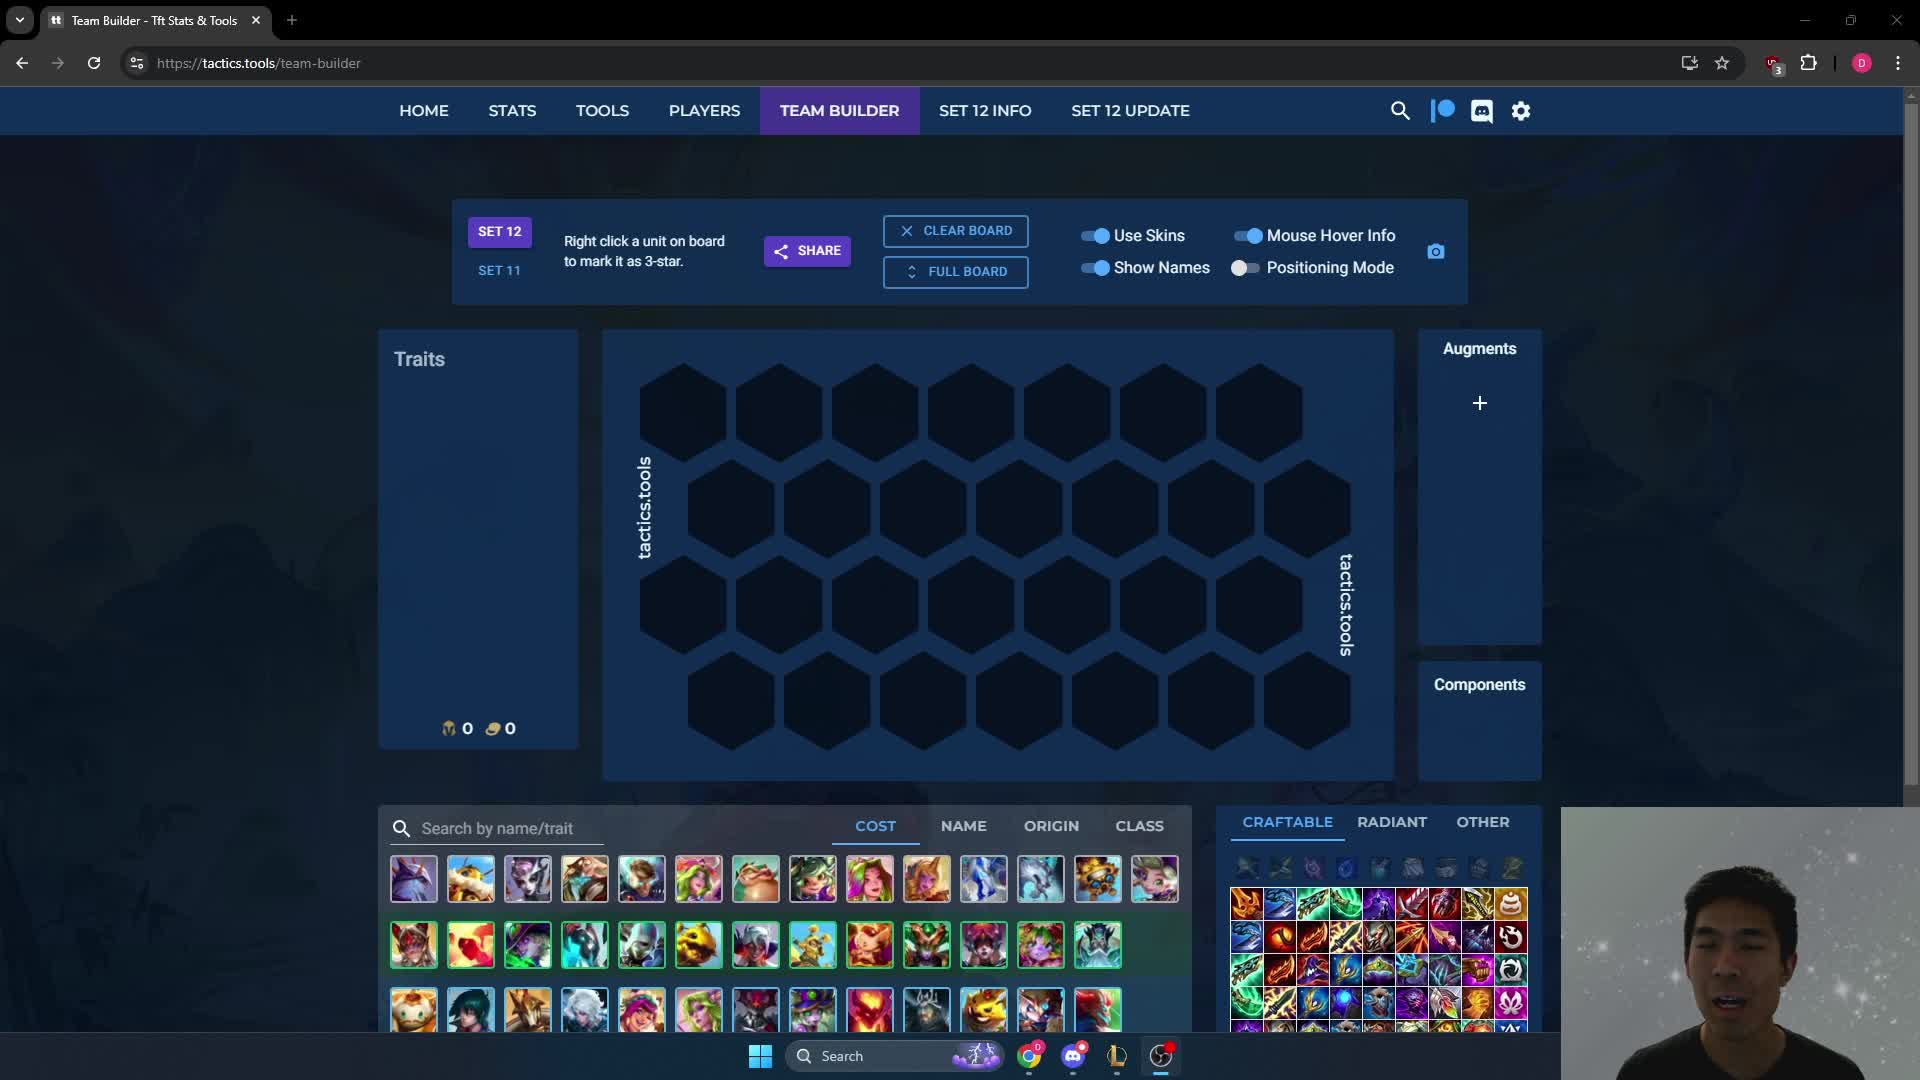Select the Deathblade orange sword item

[1246, 904]
